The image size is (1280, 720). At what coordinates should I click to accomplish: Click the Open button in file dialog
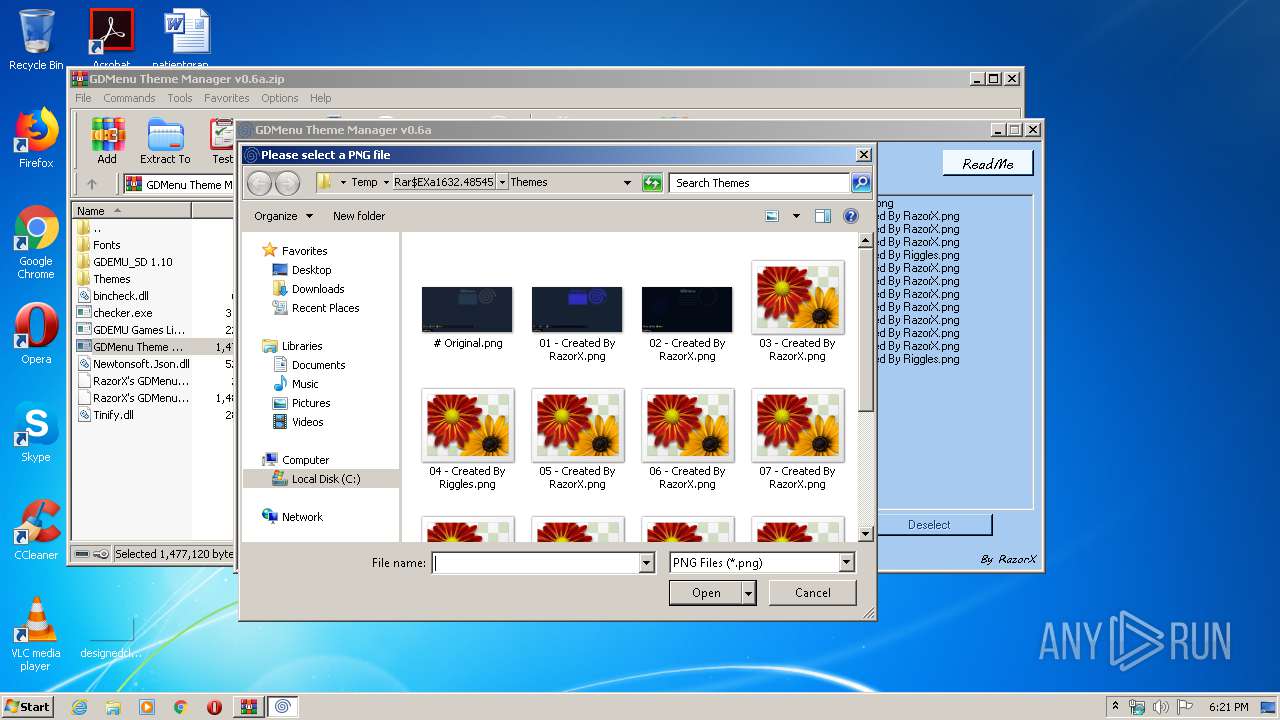[x=706, y=593]
